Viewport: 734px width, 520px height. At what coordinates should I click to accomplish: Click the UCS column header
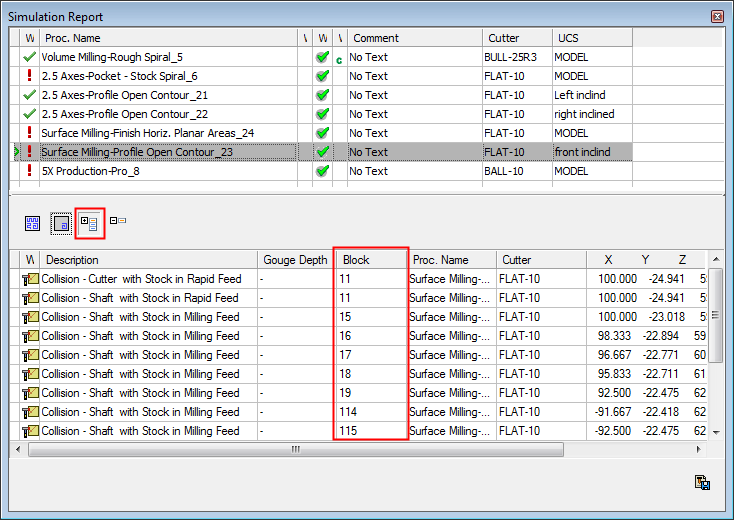point(591,38)
